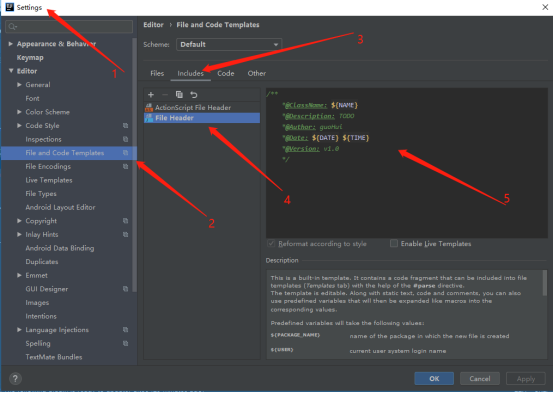Select Live Templates item
The height and width of the screenshot is (393, 554).
49,180
